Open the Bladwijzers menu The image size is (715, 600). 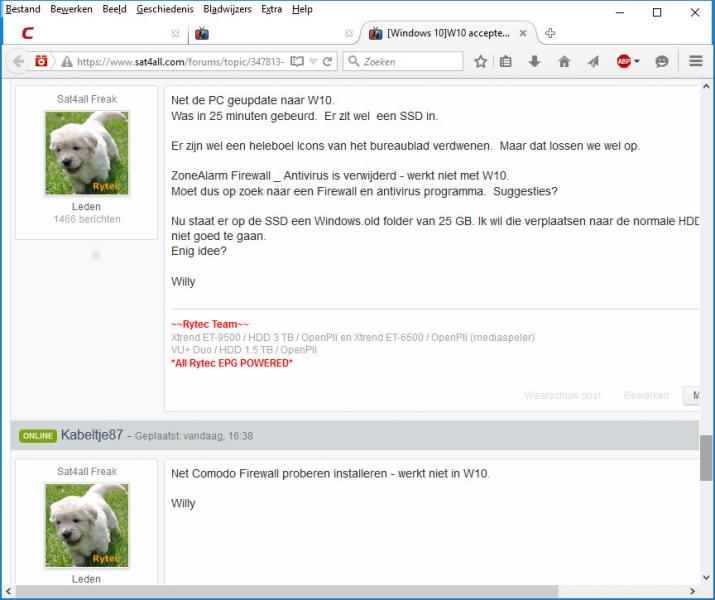(227, 9)
